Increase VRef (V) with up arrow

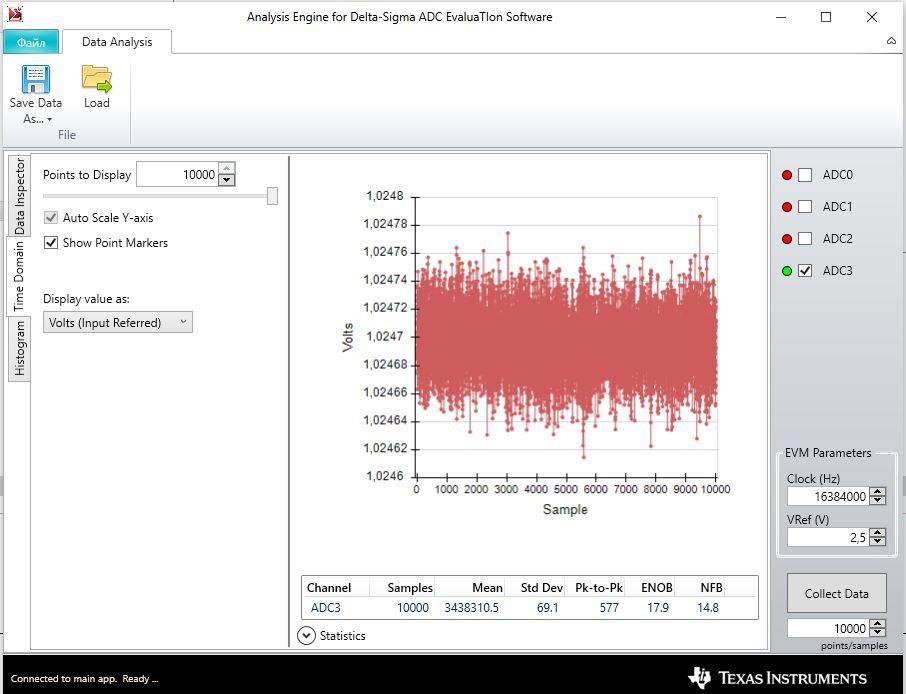coord(878,533)
